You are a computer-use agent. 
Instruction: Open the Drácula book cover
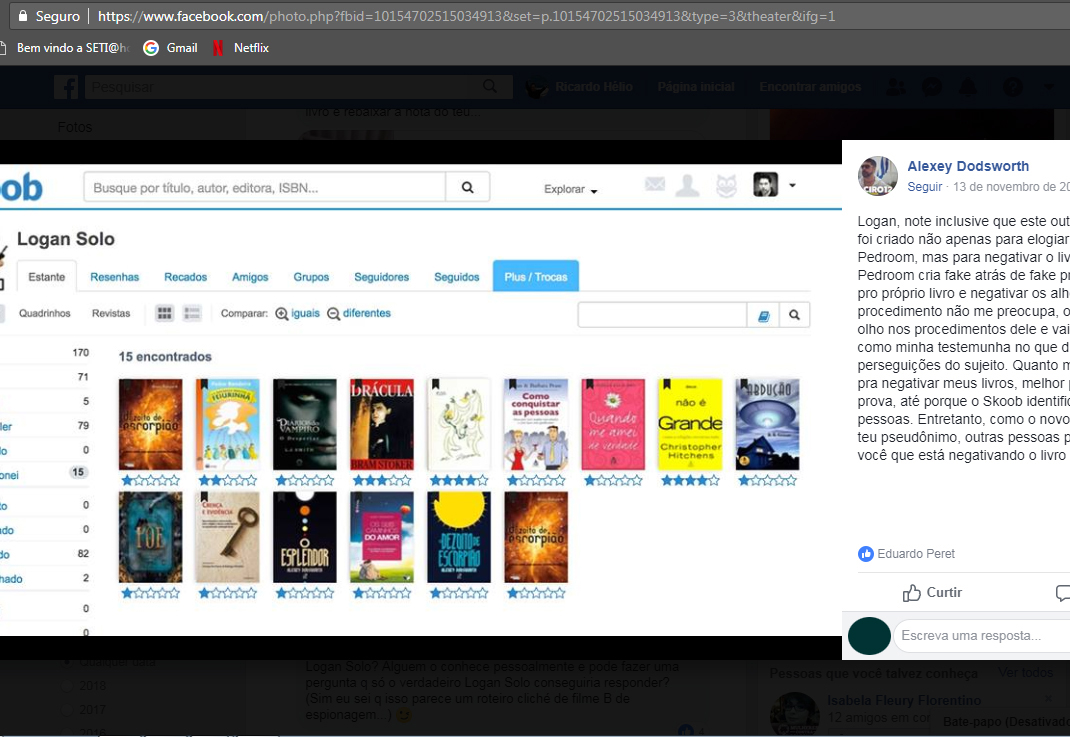click(382, 424)
